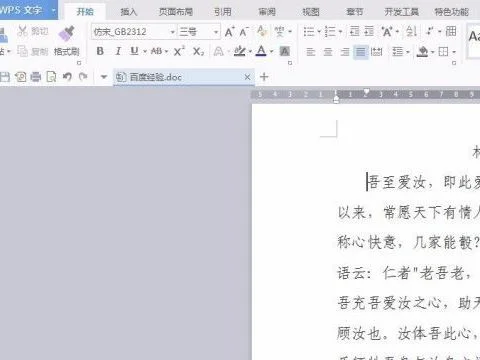The width and height of the screenshot is (480, 360).
Task: Expand the numbering style arrow
Action: point(340,32)
